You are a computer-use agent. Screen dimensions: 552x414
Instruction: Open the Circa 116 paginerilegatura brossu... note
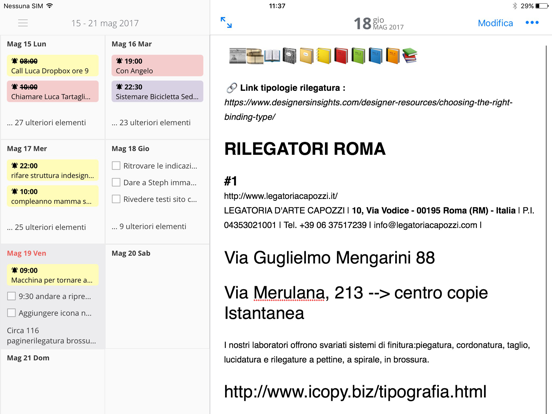pyautogui.click(x=51, y=335)
